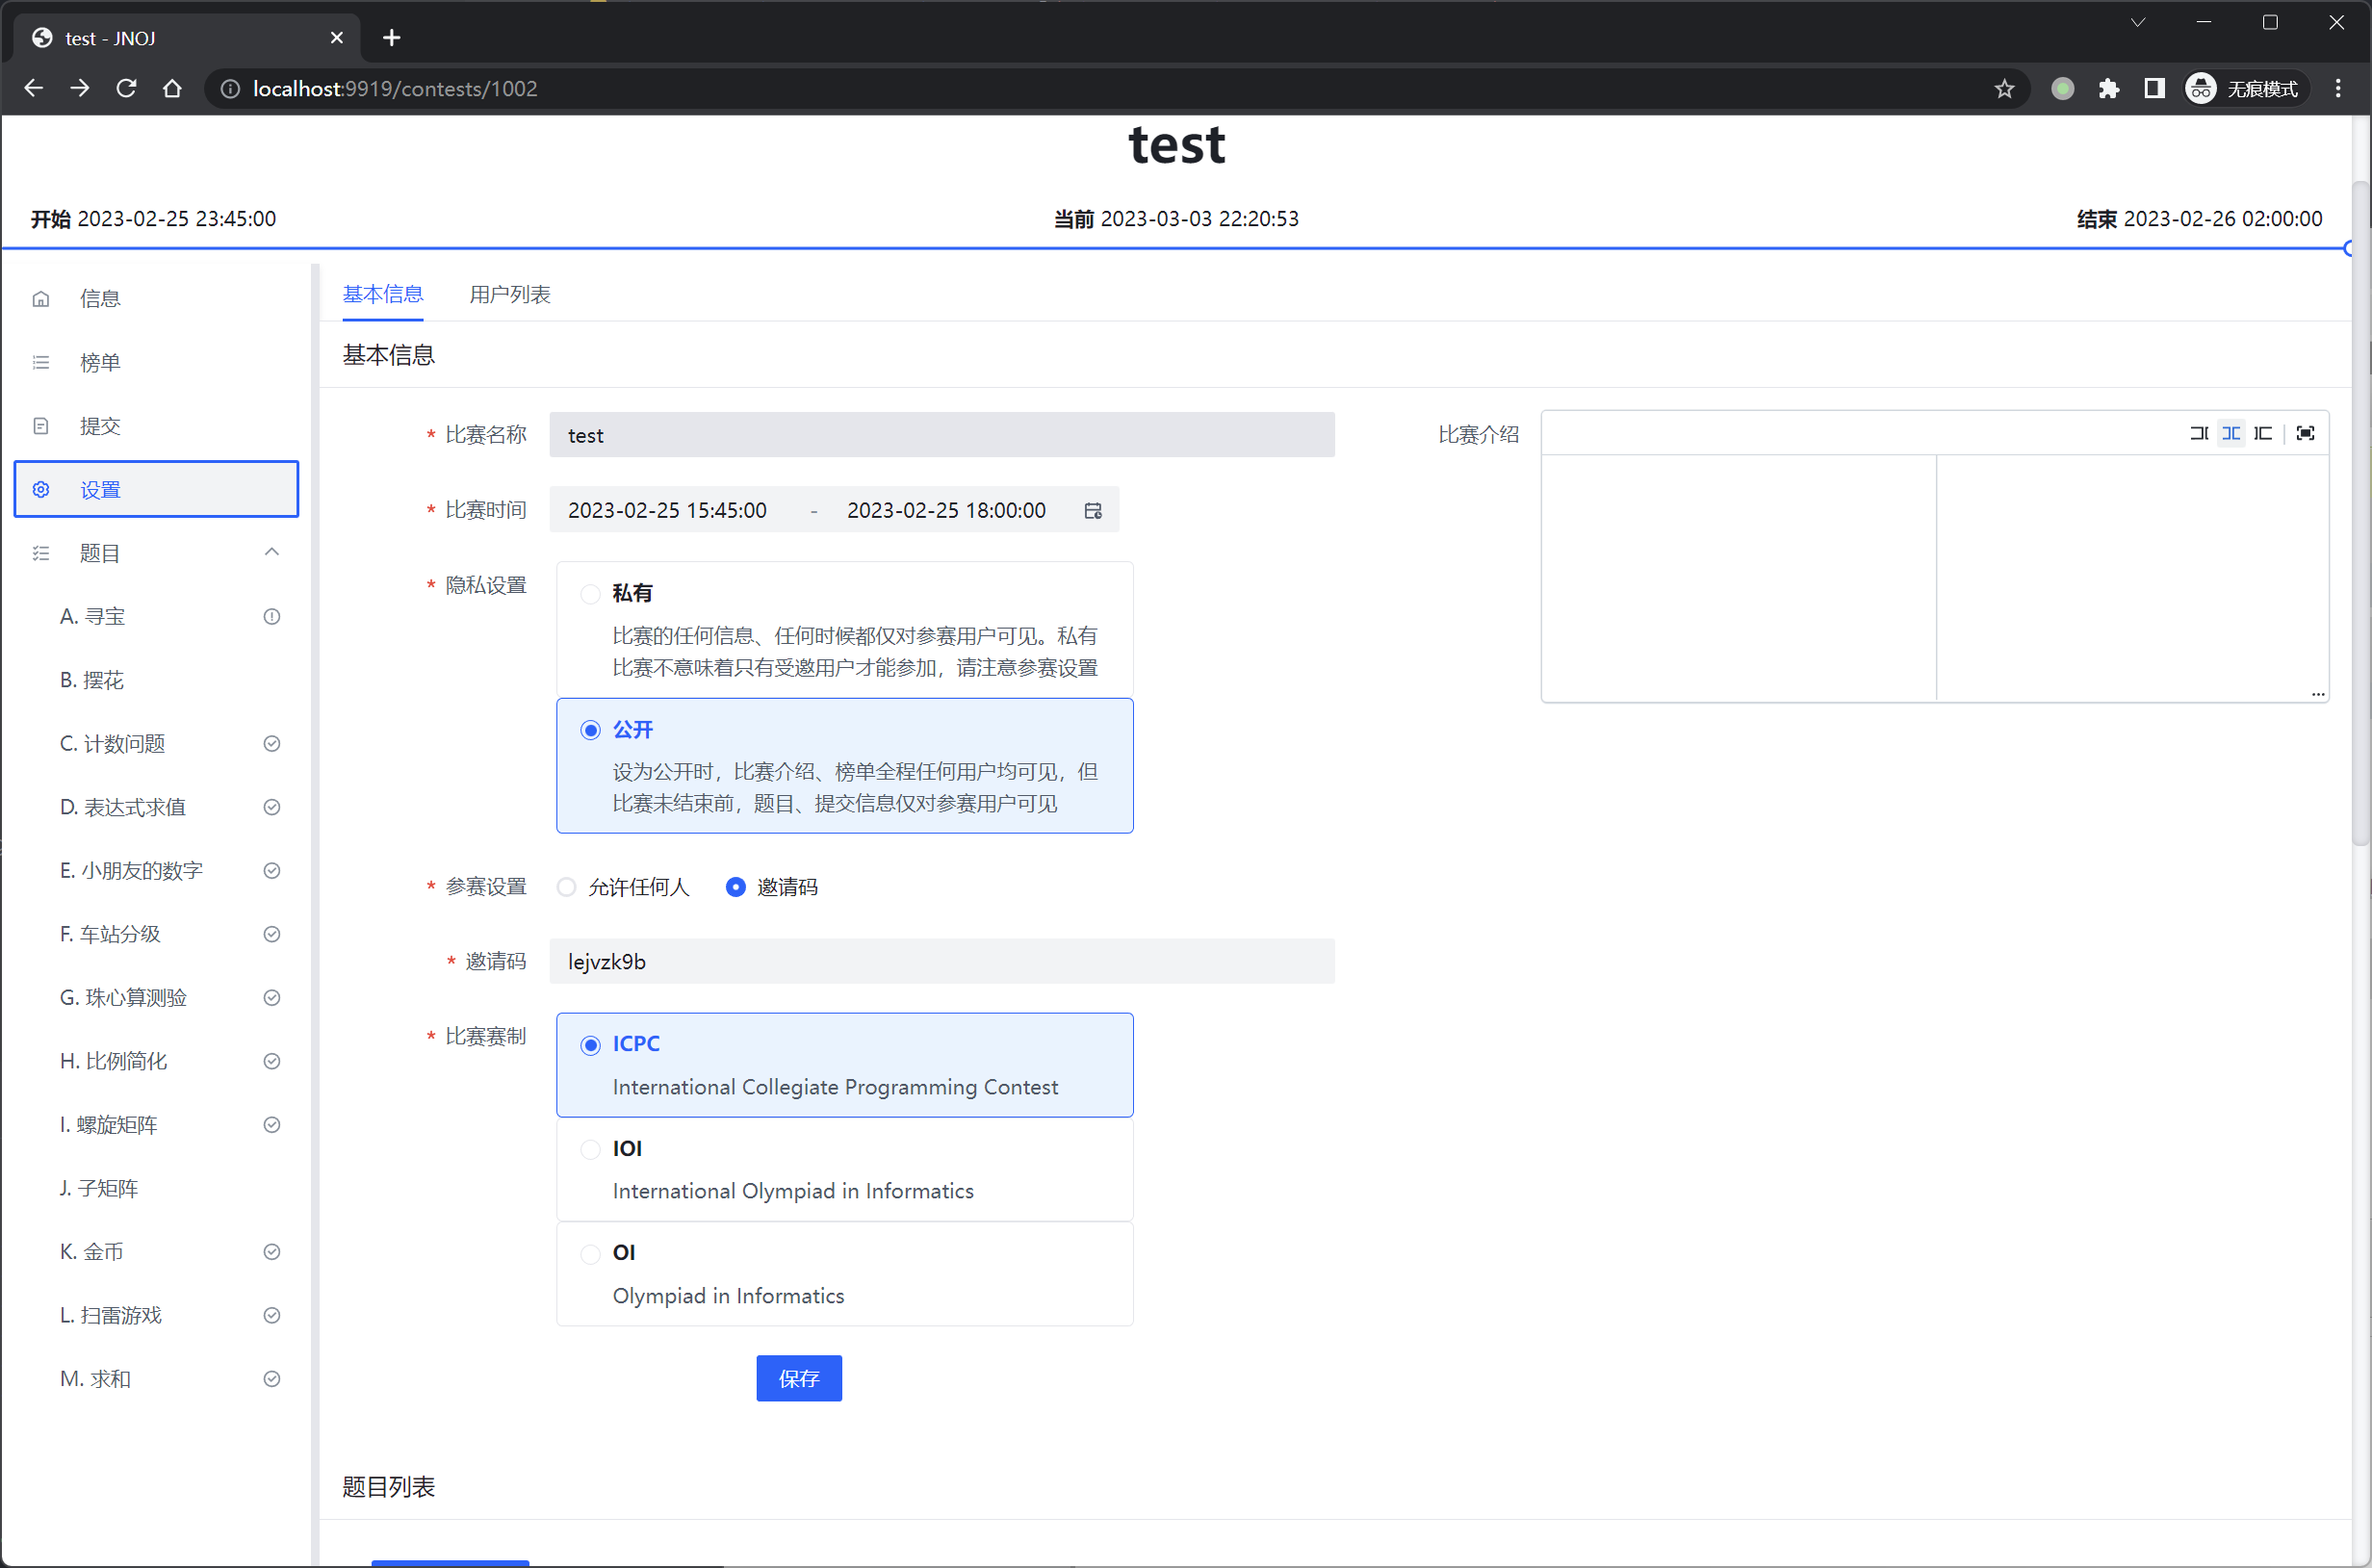This screenshot has width=2372, height=1568.
Task: Click the check icon beside D. 表达式求值
Action: pyautogui.click(x=271, y=807)
